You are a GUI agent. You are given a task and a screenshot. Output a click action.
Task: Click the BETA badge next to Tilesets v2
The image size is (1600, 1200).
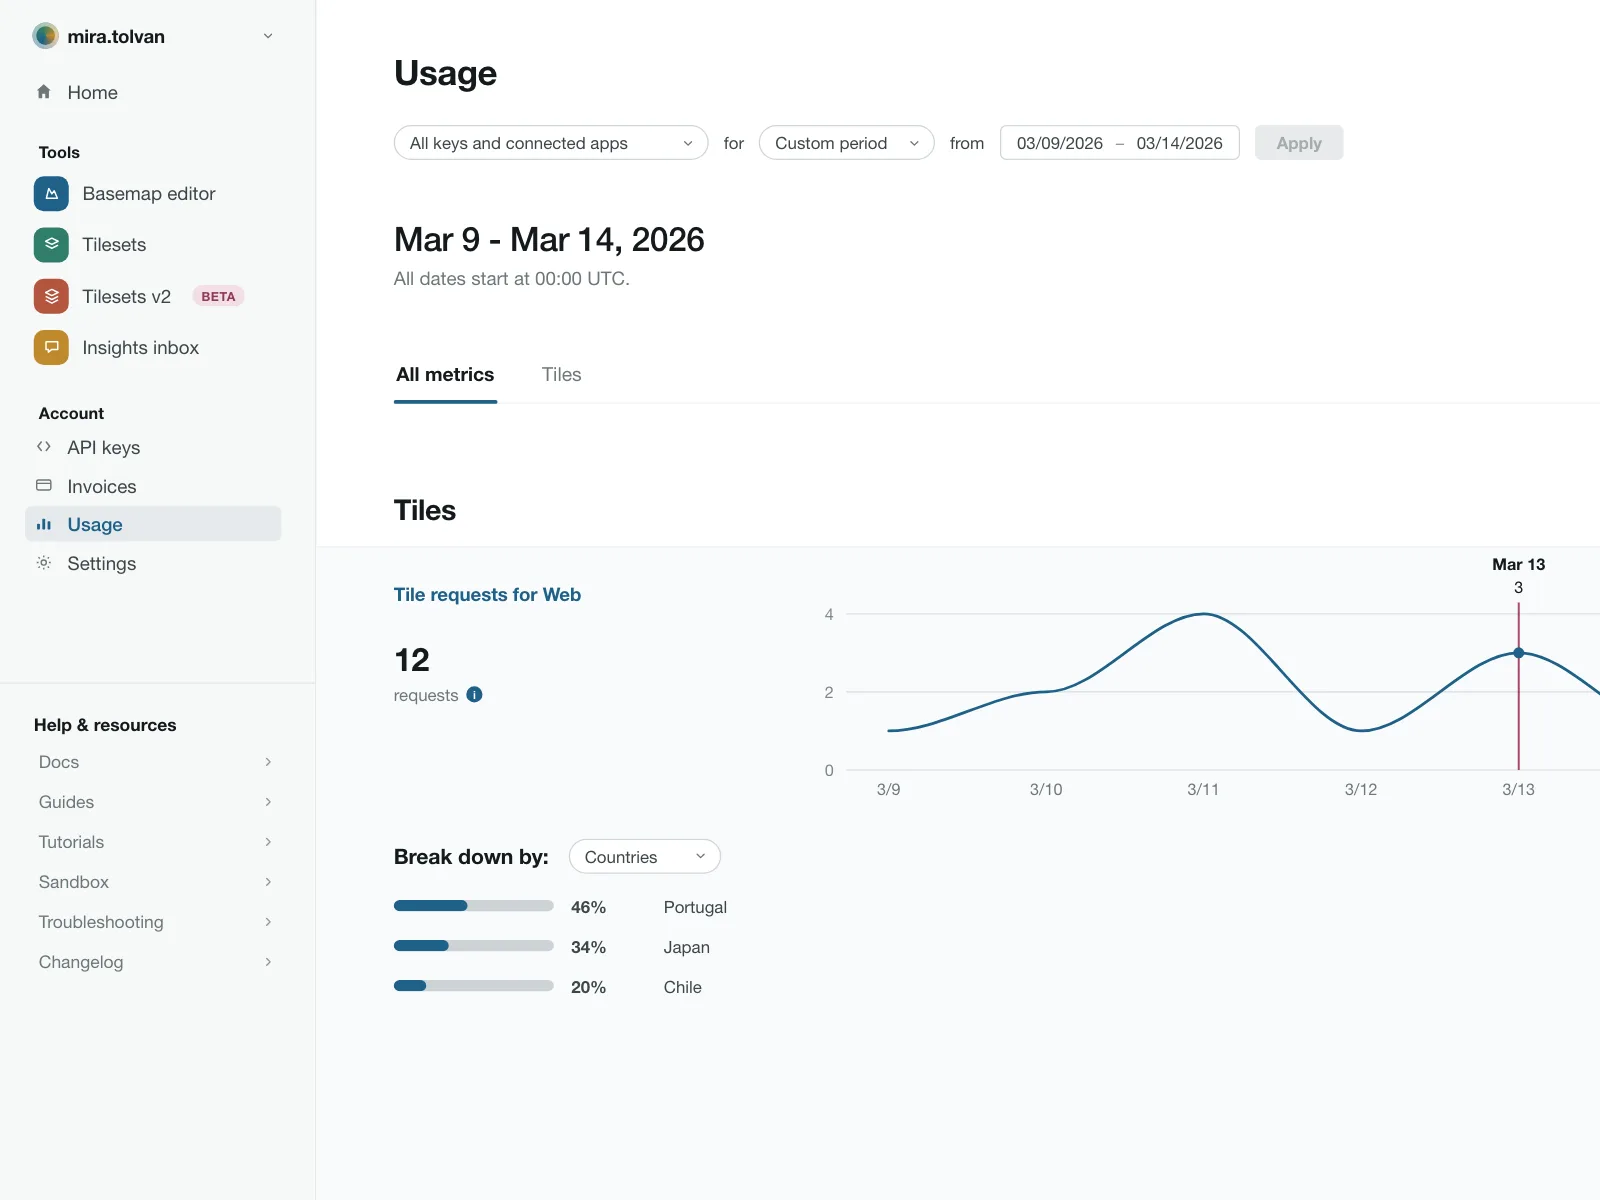pyautogui.click(x=218, y=296)
